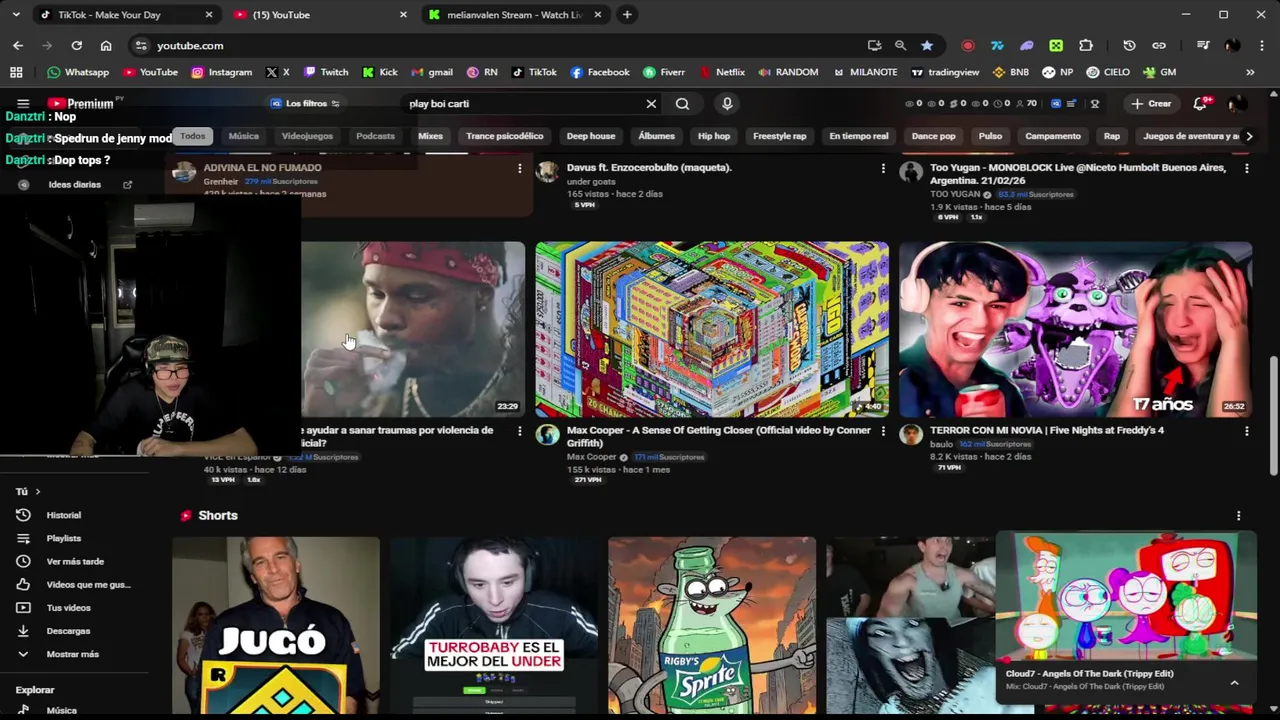Play the Max Cooper colorful cube thumbnail

pos(712,329)
